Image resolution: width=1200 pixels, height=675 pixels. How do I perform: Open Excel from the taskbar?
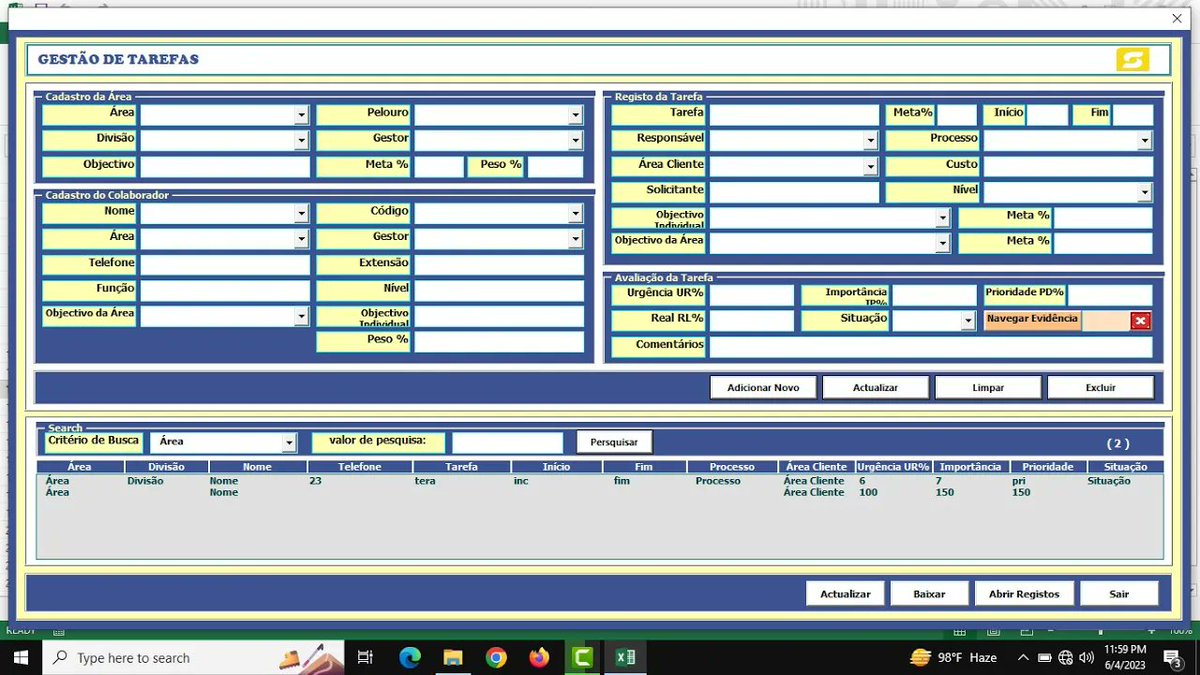625,657
